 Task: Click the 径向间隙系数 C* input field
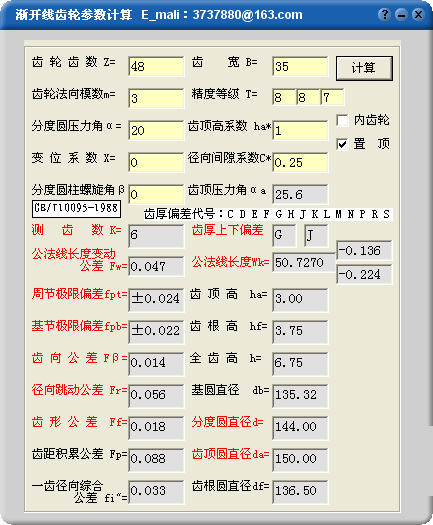(x=300, y=162)
